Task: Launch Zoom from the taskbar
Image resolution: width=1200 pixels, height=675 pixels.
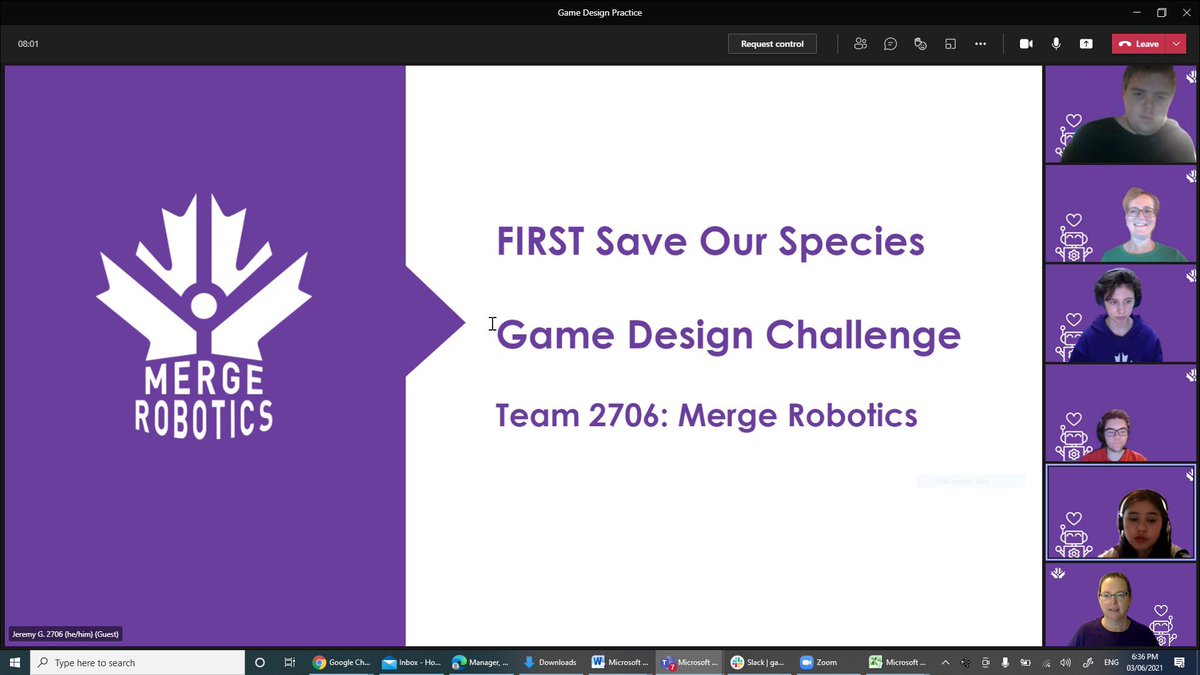Action: pos(824,662)
